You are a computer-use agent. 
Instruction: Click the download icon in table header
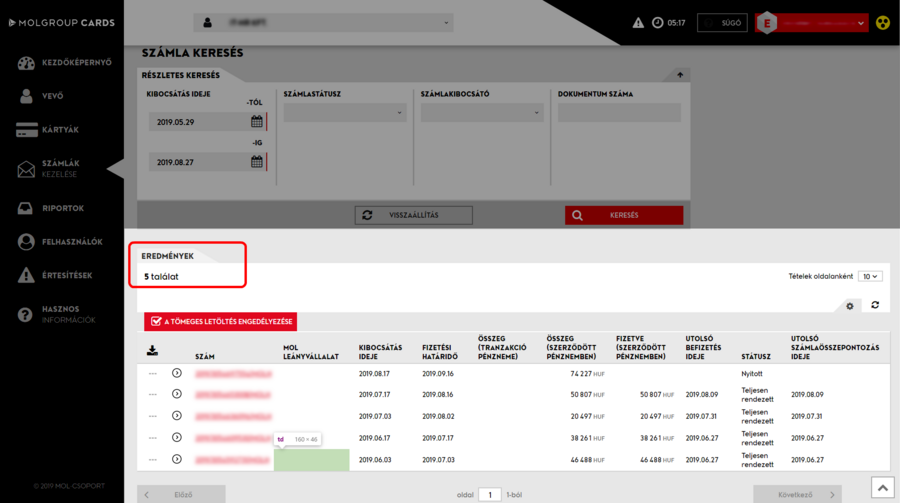tap(152, 350)
